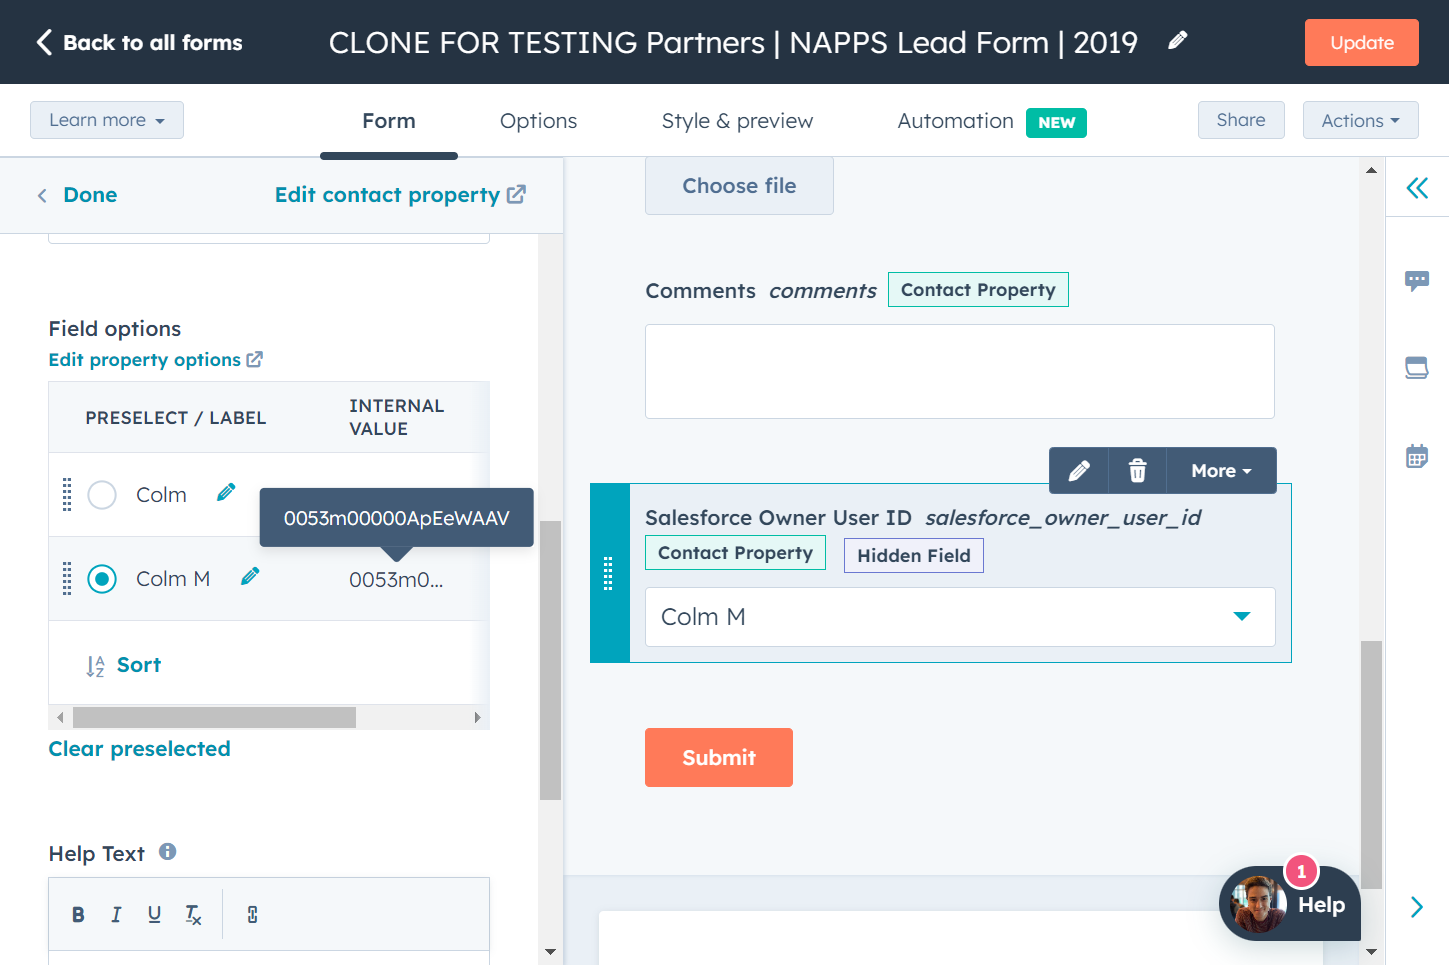Click the Choose file button
The image size is (1449, 965).
point(739,186)
